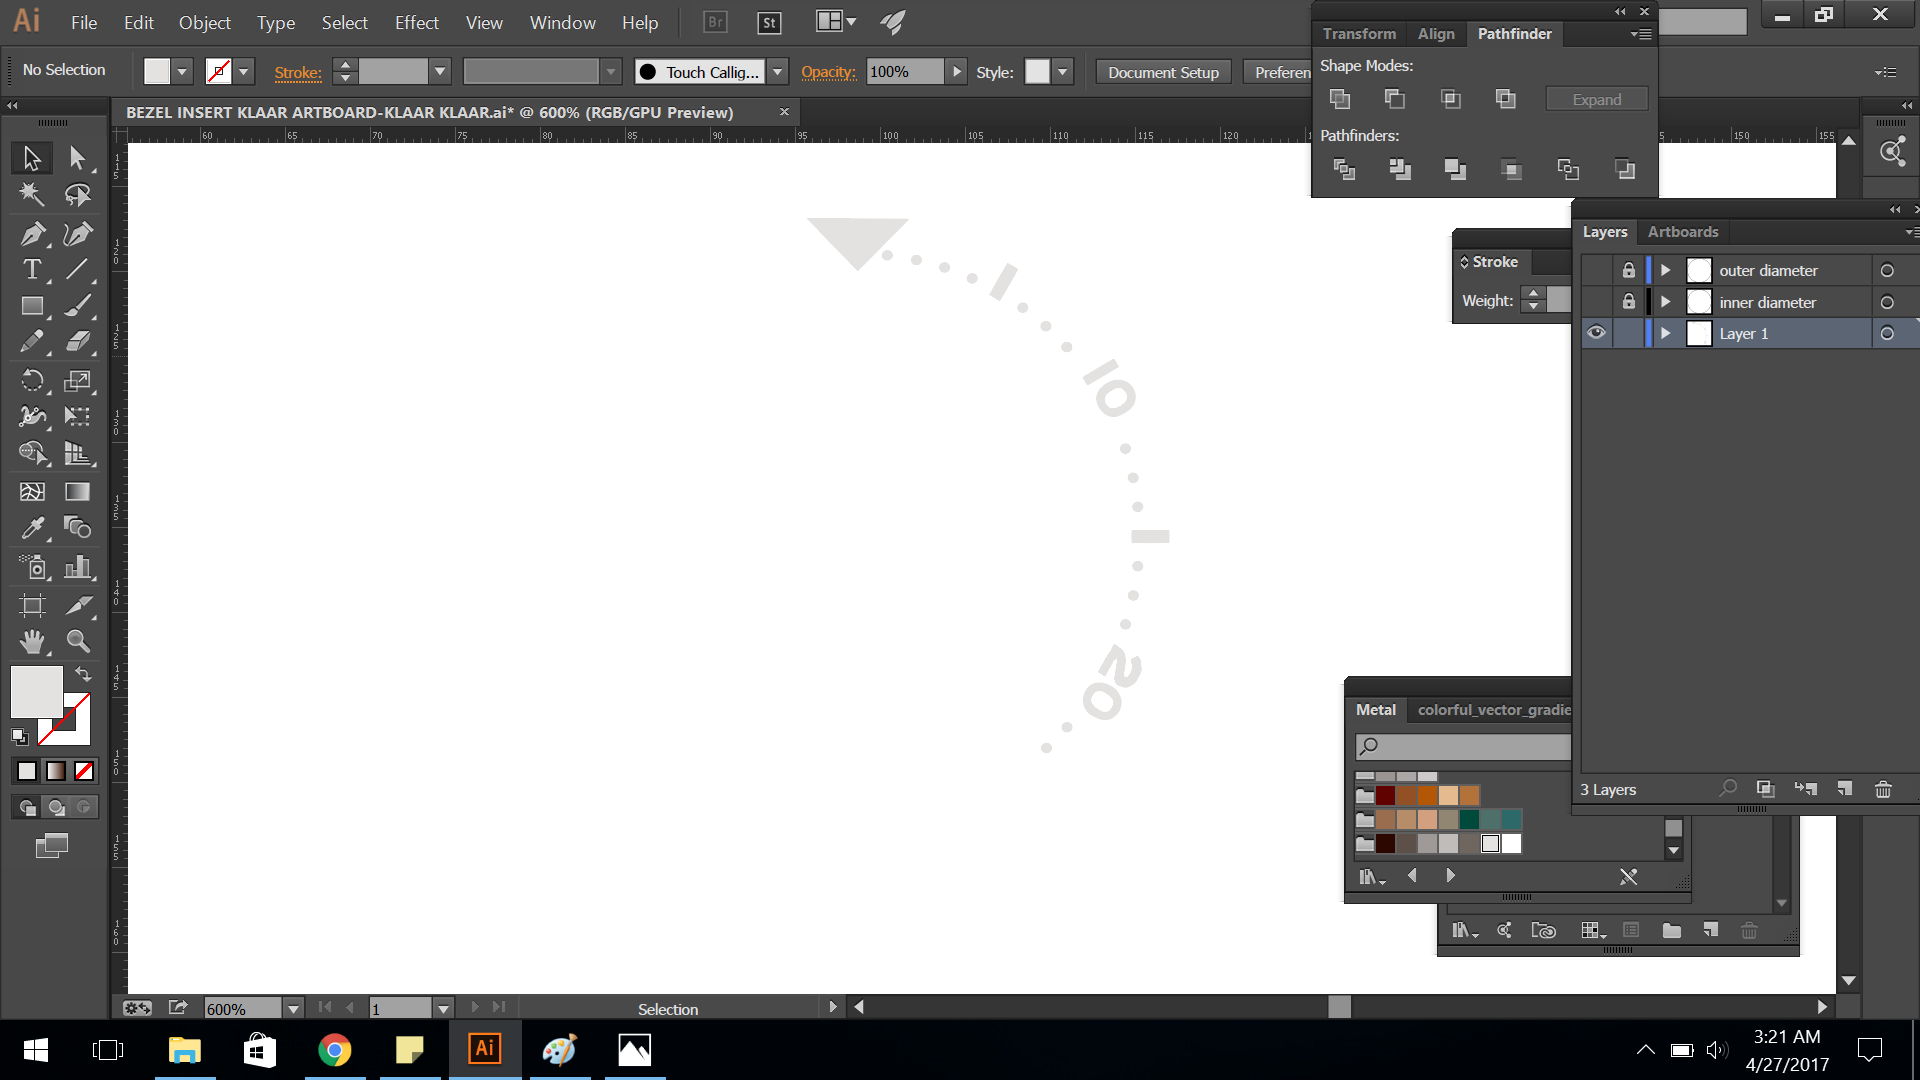This screenshot has height=1080, width=1920.
Task: Switch to the Artboards tab
Action: coord(1683,231)
